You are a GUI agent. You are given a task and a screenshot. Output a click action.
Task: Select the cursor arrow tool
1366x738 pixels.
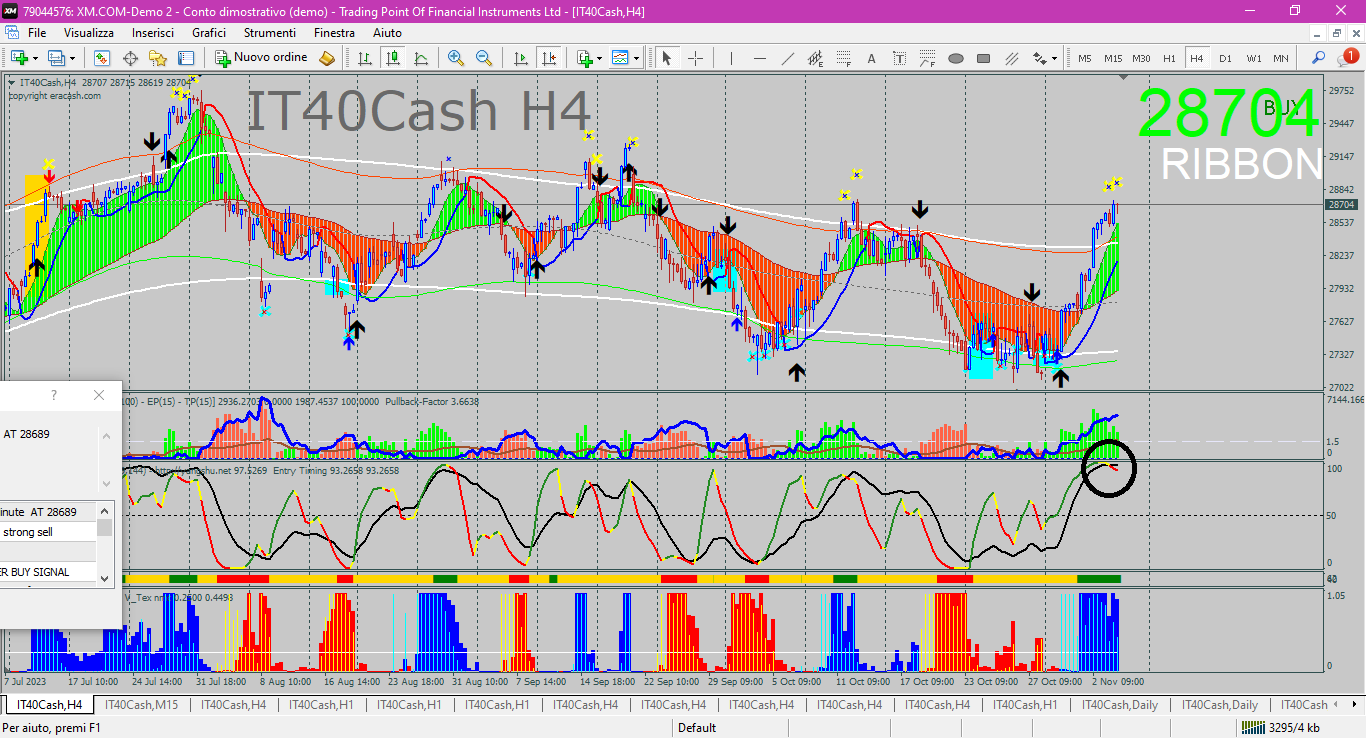click(x=667, y=58)
